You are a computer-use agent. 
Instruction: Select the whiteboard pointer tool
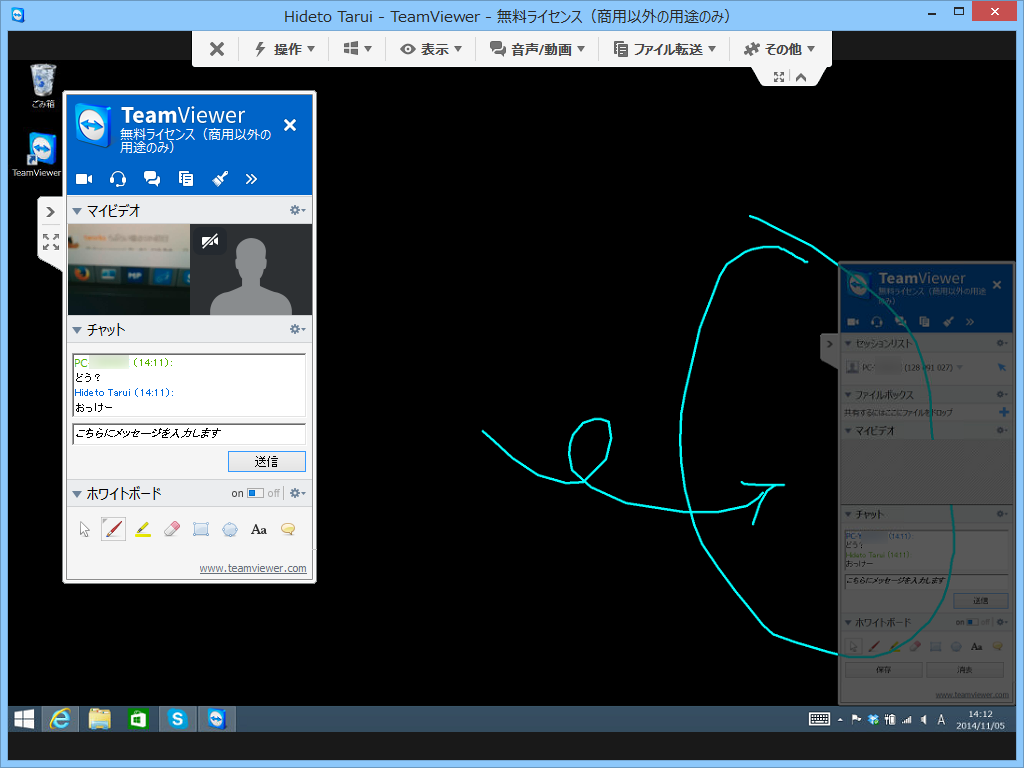coord(85,529)
